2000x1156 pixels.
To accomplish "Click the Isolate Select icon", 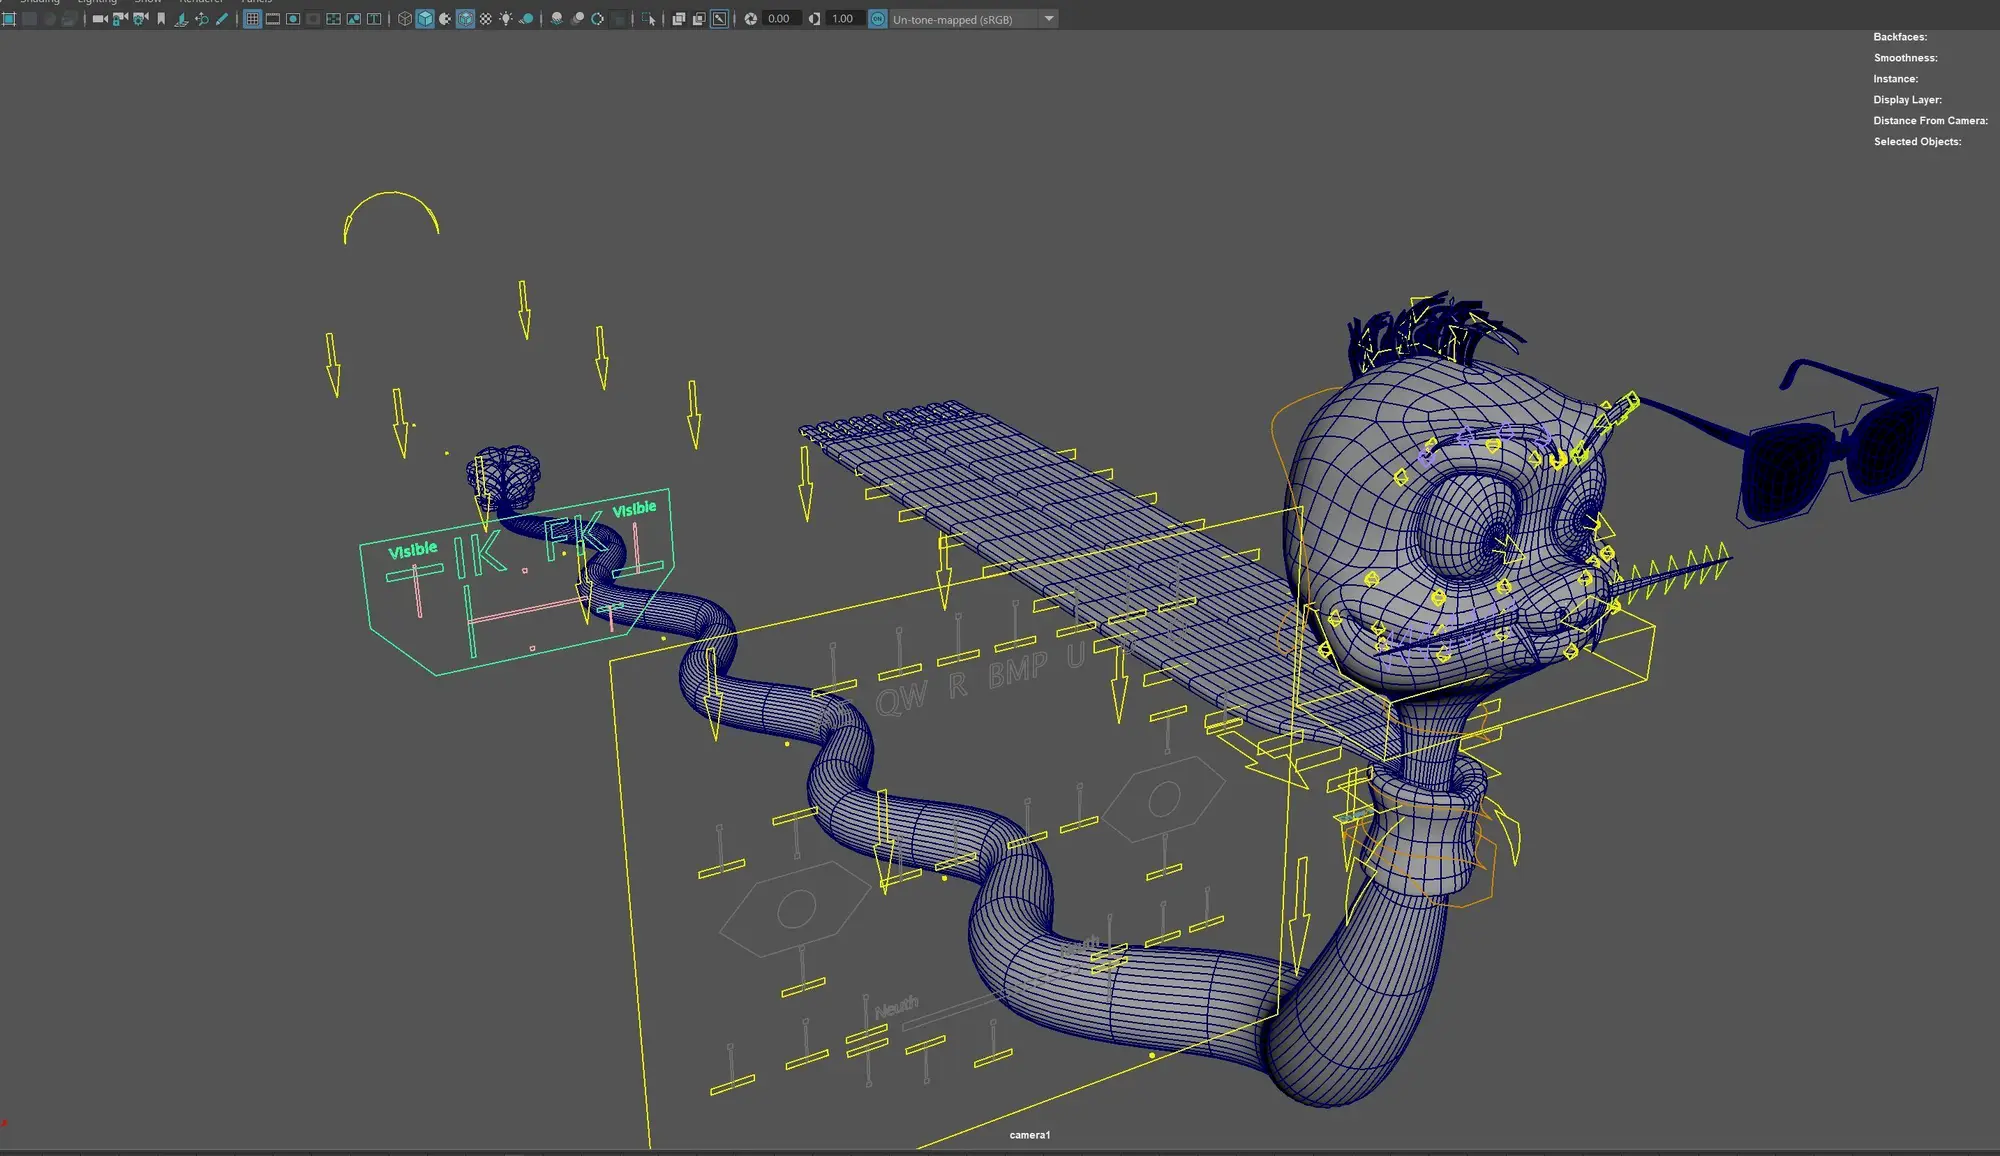I will 650,19.
